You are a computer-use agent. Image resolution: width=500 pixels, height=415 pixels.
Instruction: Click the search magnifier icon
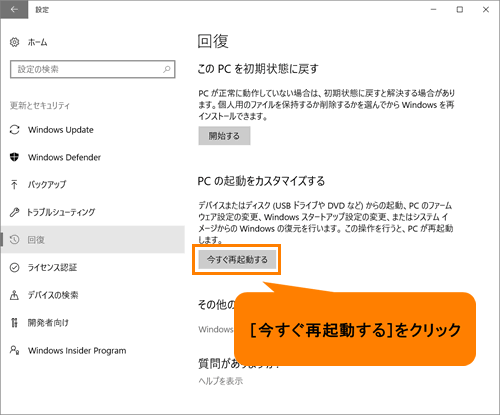click(167, 69)
